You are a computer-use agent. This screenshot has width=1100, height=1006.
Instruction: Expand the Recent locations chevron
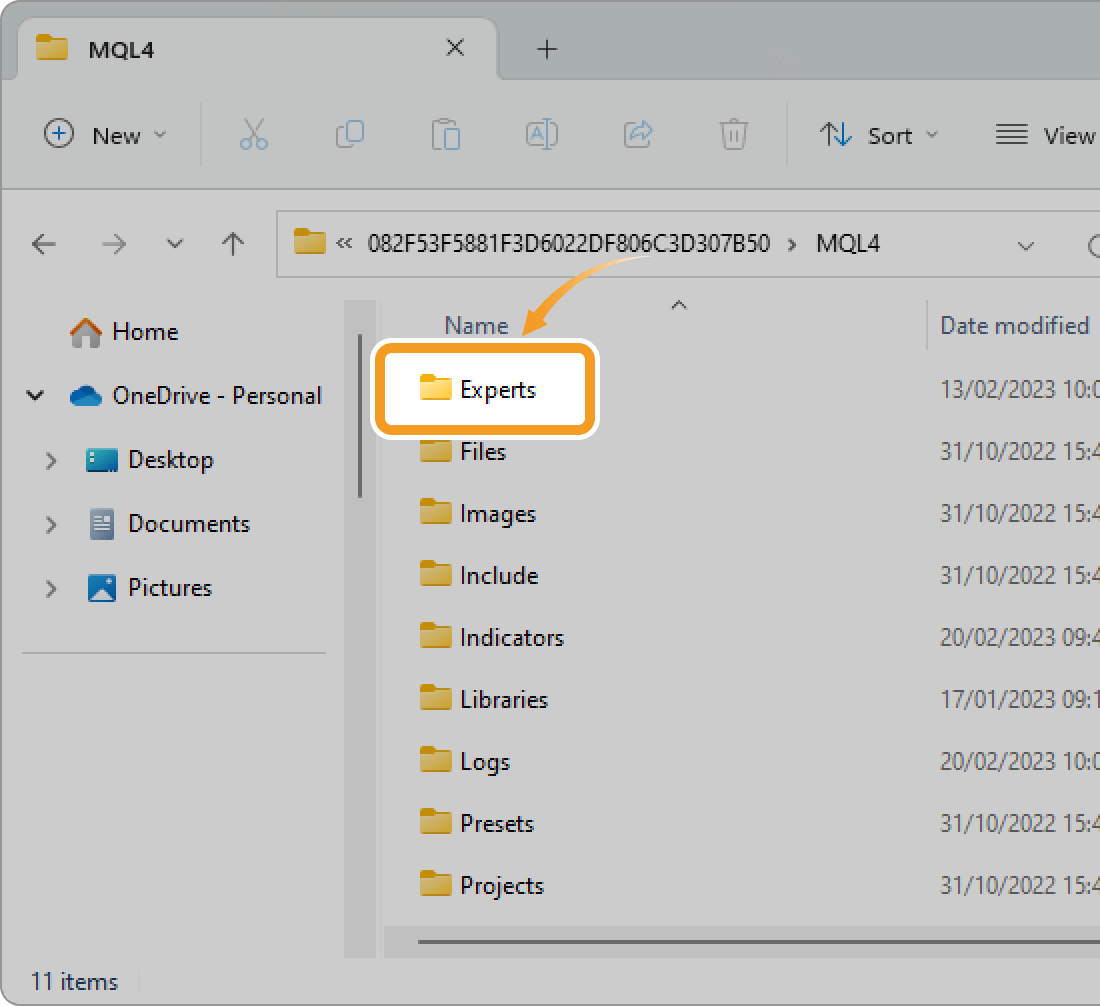(174, 244)
